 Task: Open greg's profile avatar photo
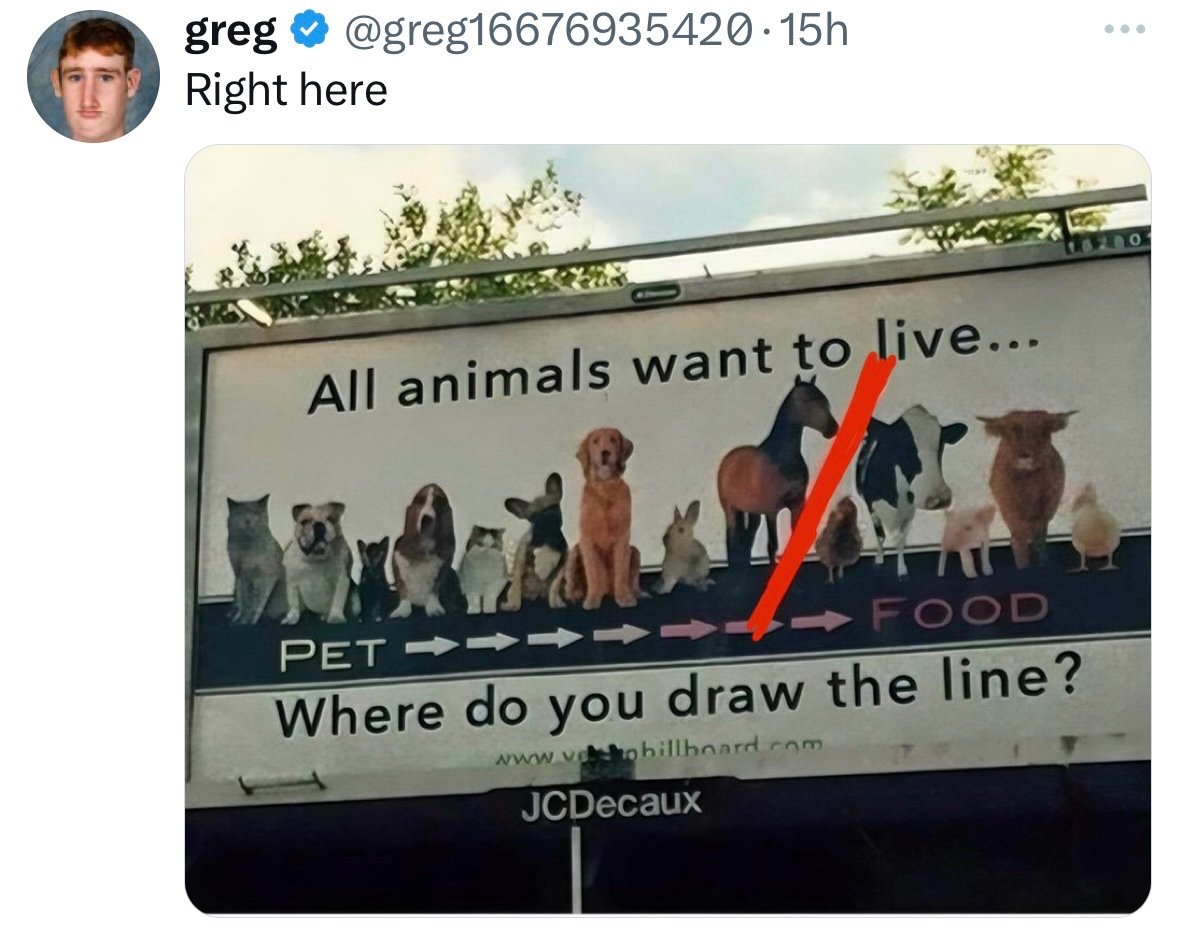tap(93, 76)
